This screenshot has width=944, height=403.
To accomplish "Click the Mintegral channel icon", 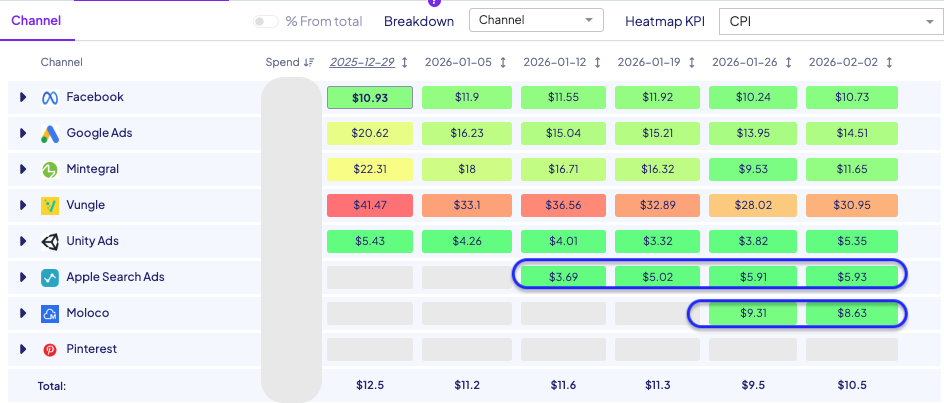I will point(50,170).
